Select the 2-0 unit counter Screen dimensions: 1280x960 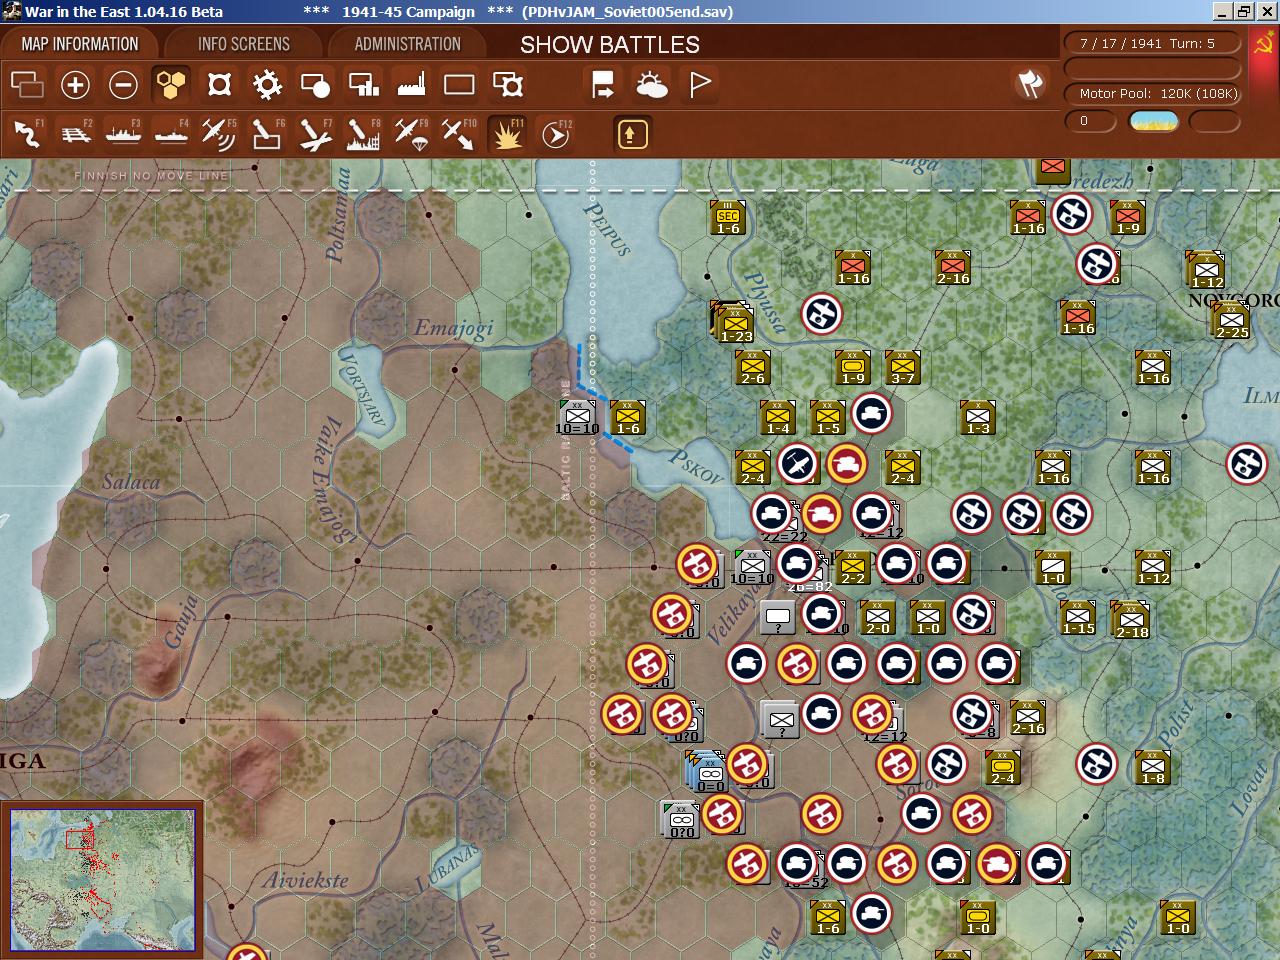pyautogui.click(x=877, y=618)
